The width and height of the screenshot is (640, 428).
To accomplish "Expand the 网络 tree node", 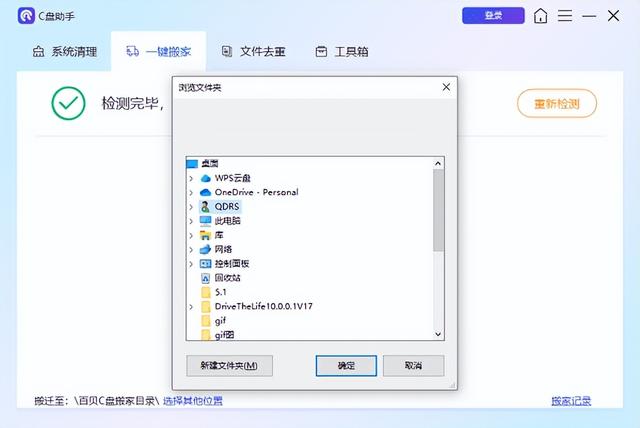I will (191, 250).
